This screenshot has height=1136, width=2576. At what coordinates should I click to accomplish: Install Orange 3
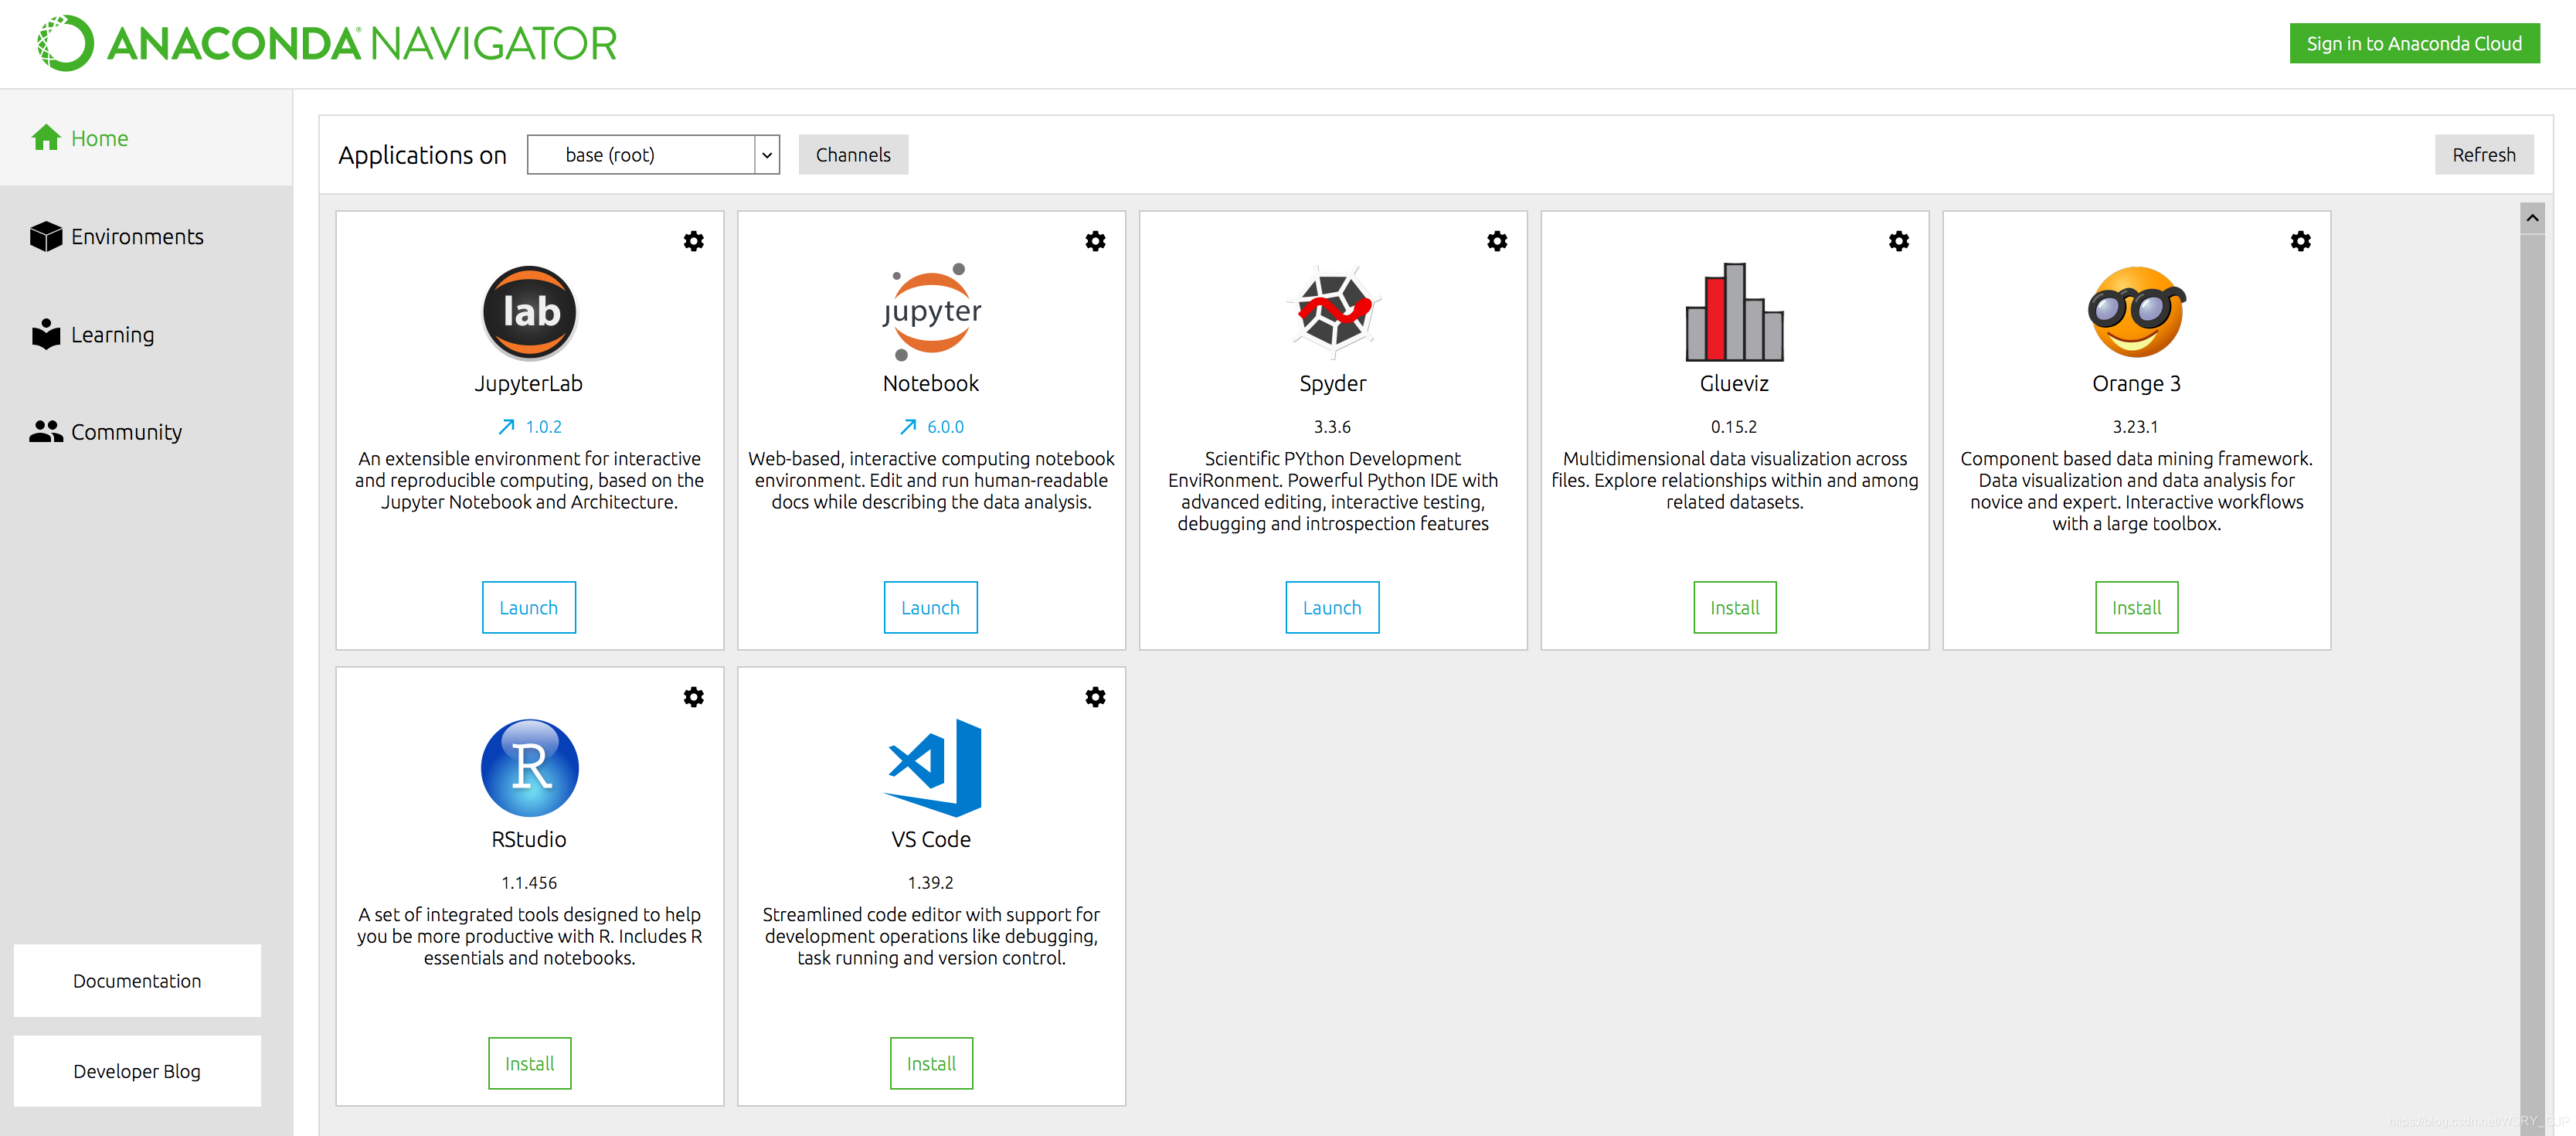(2137, 607)
